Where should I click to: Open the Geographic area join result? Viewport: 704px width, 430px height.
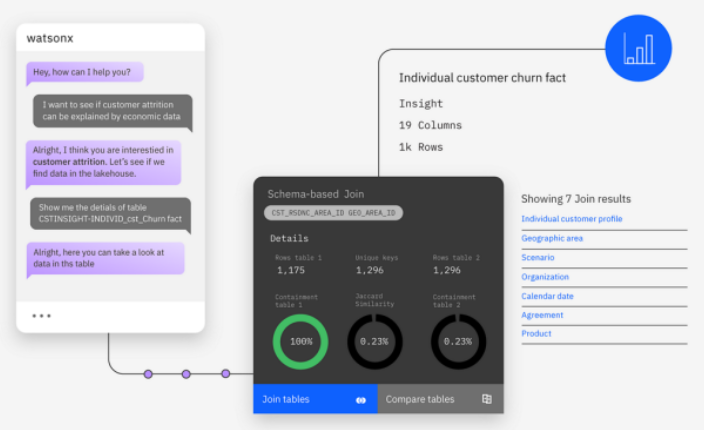tap(551, 238)
